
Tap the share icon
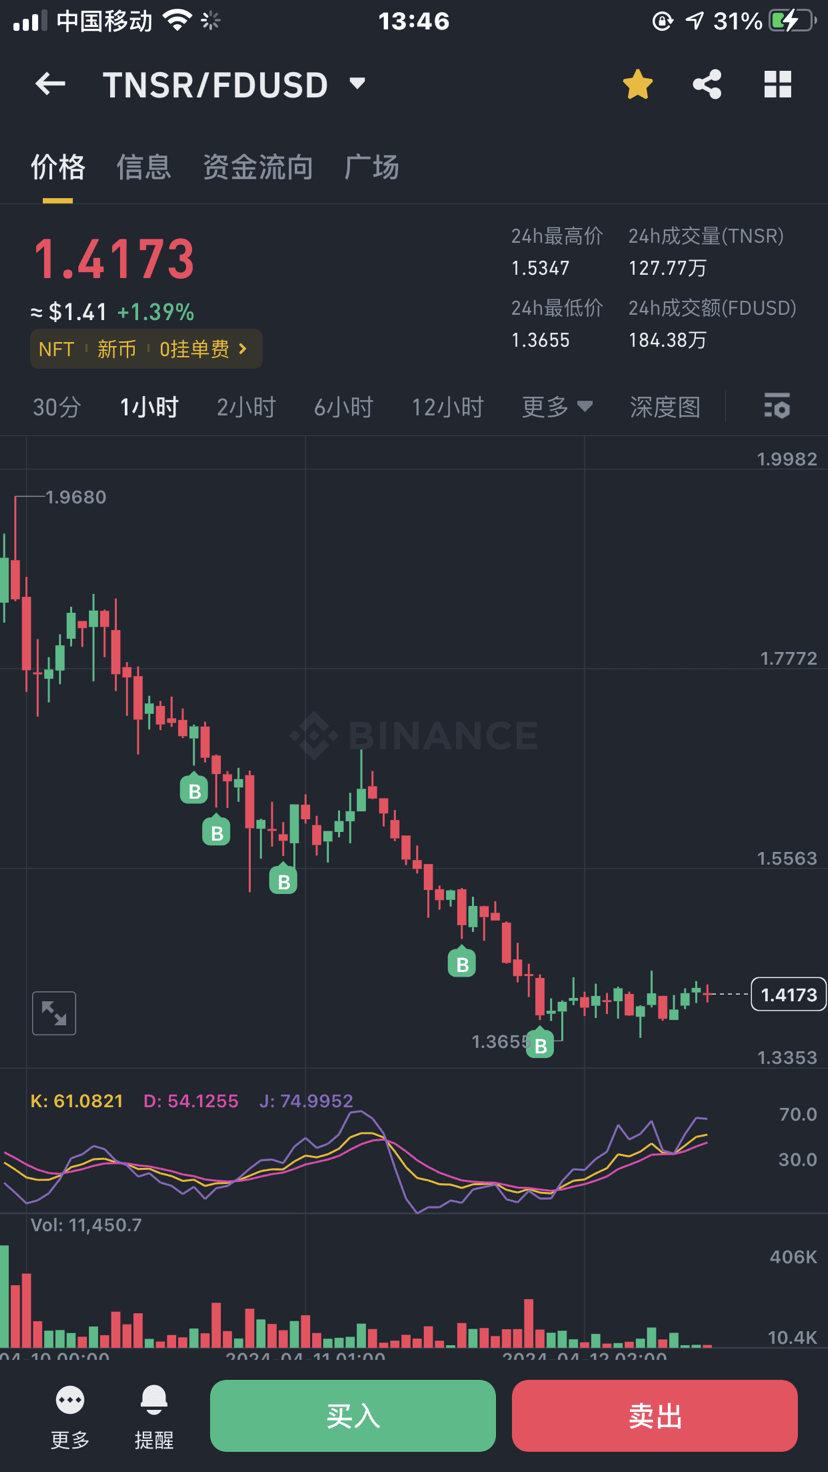[707, 85]
